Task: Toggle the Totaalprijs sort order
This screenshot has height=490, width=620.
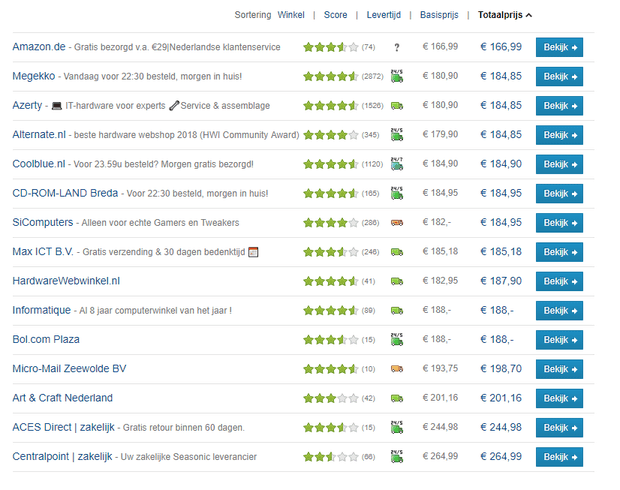Action: point(505,15)
